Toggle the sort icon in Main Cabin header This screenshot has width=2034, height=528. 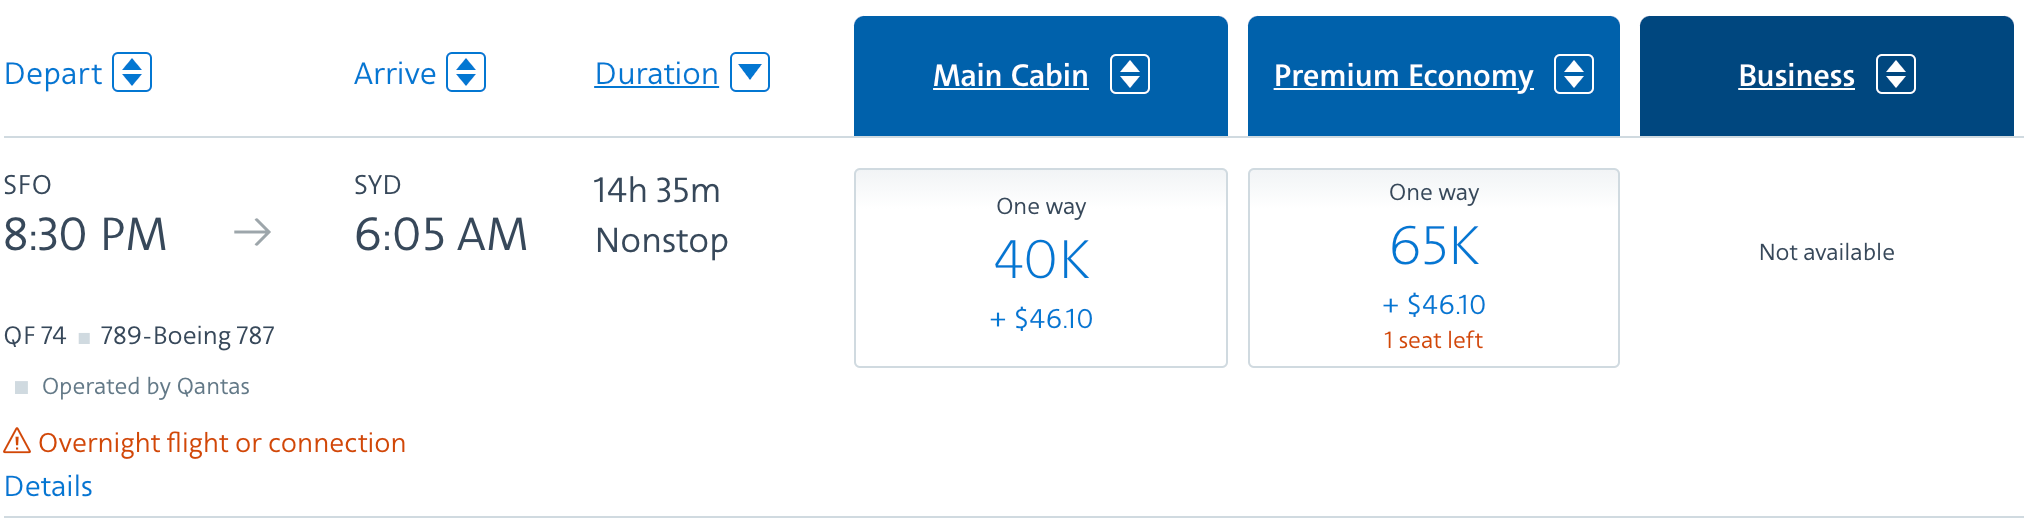click(x=1130, y=75)
